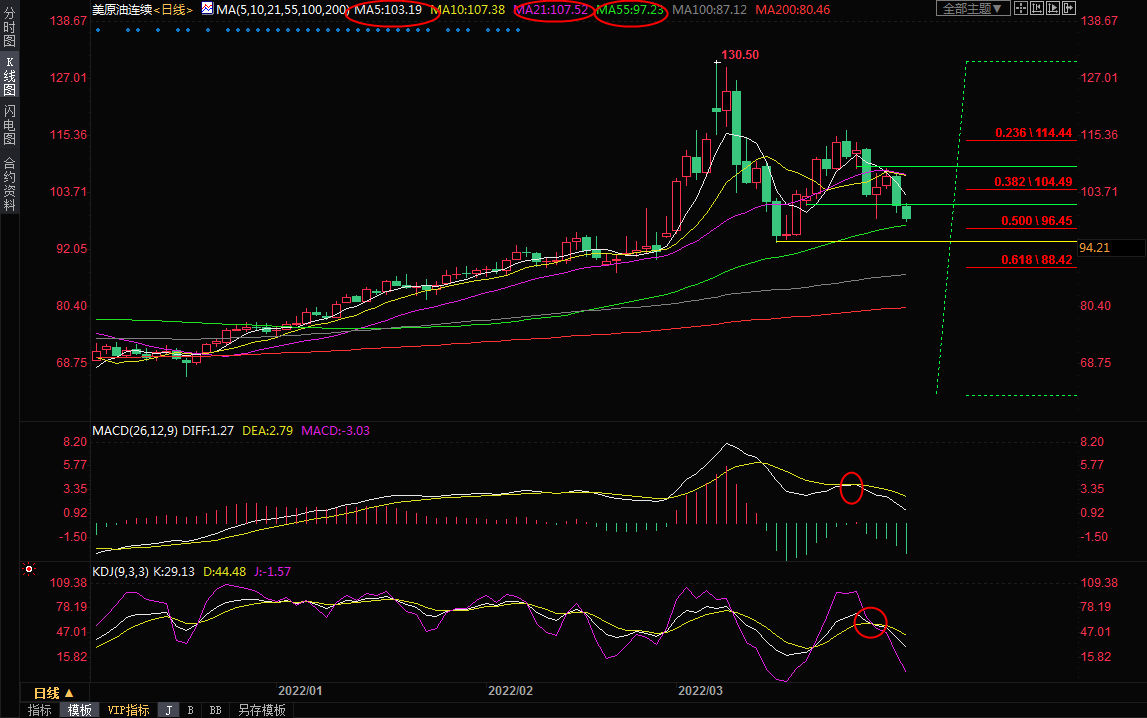The height and width of the screenshot is (718, 1147).
Task: Click the 130.50 peak candlestick label
Action: [740, 55]
